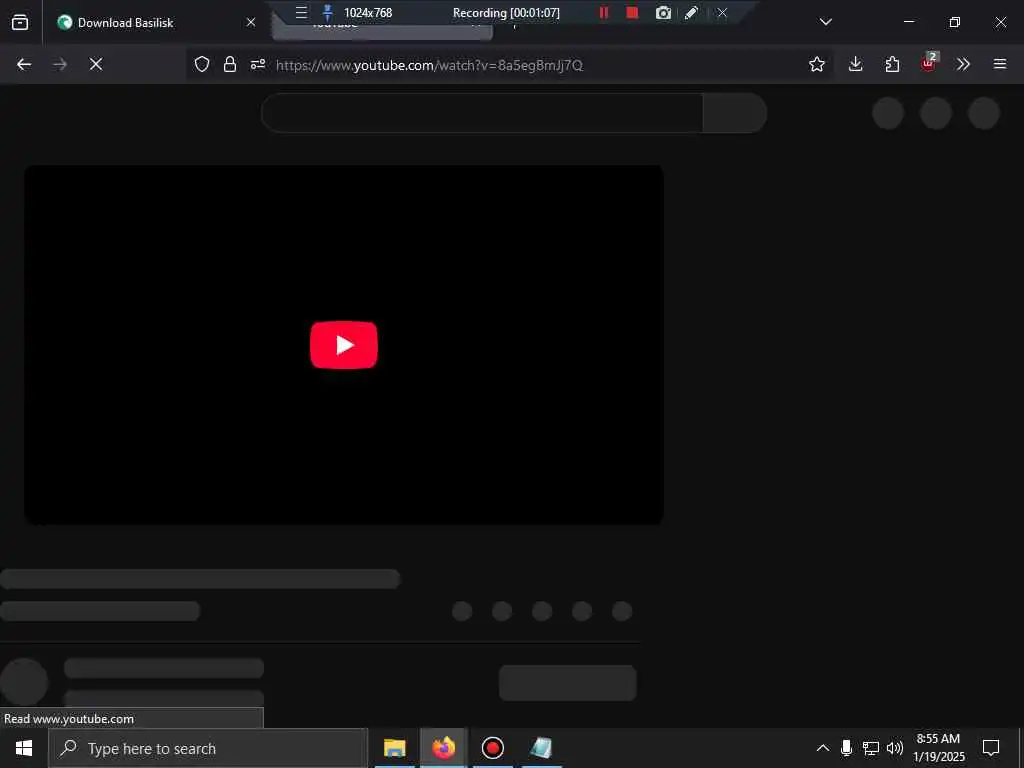Image resolution: width=1024 pixels, height=768 pixels.
Task: Show more tools overflow chevrons
Action: [963, 64]
